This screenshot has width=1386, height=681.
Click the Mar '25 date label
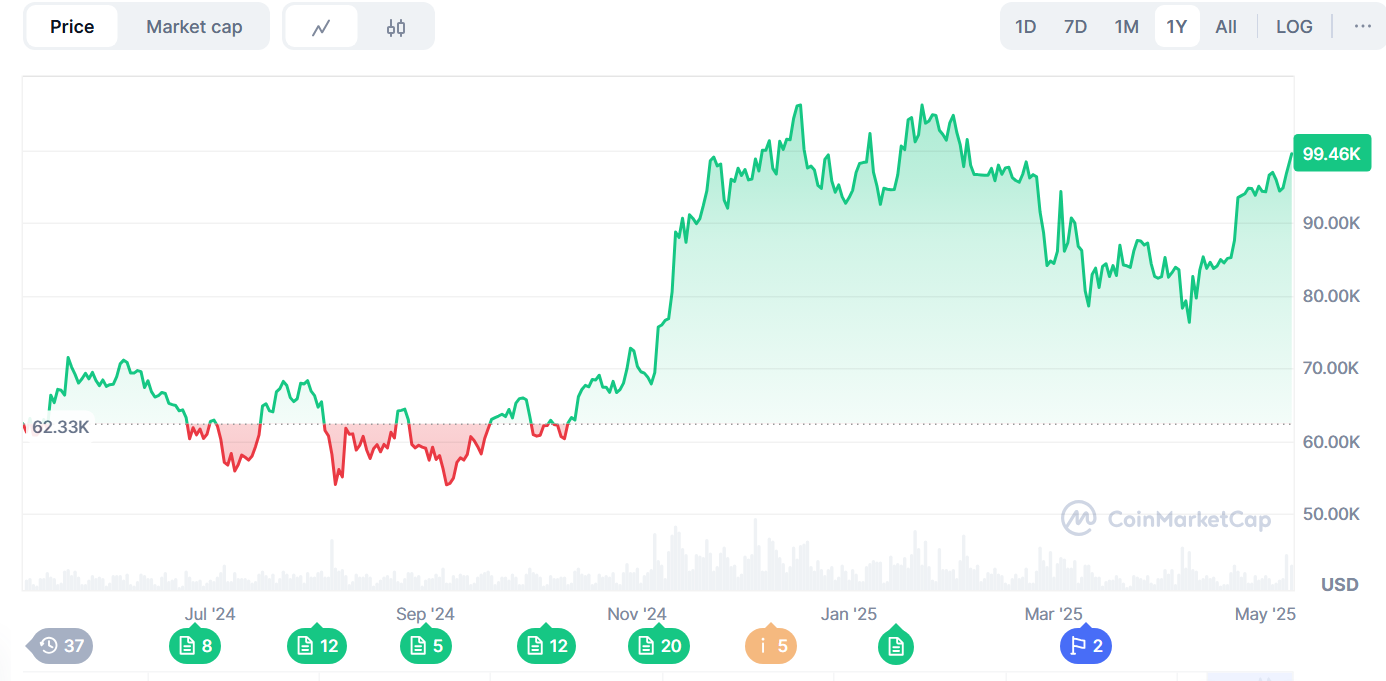click(x=1054, y=614)
